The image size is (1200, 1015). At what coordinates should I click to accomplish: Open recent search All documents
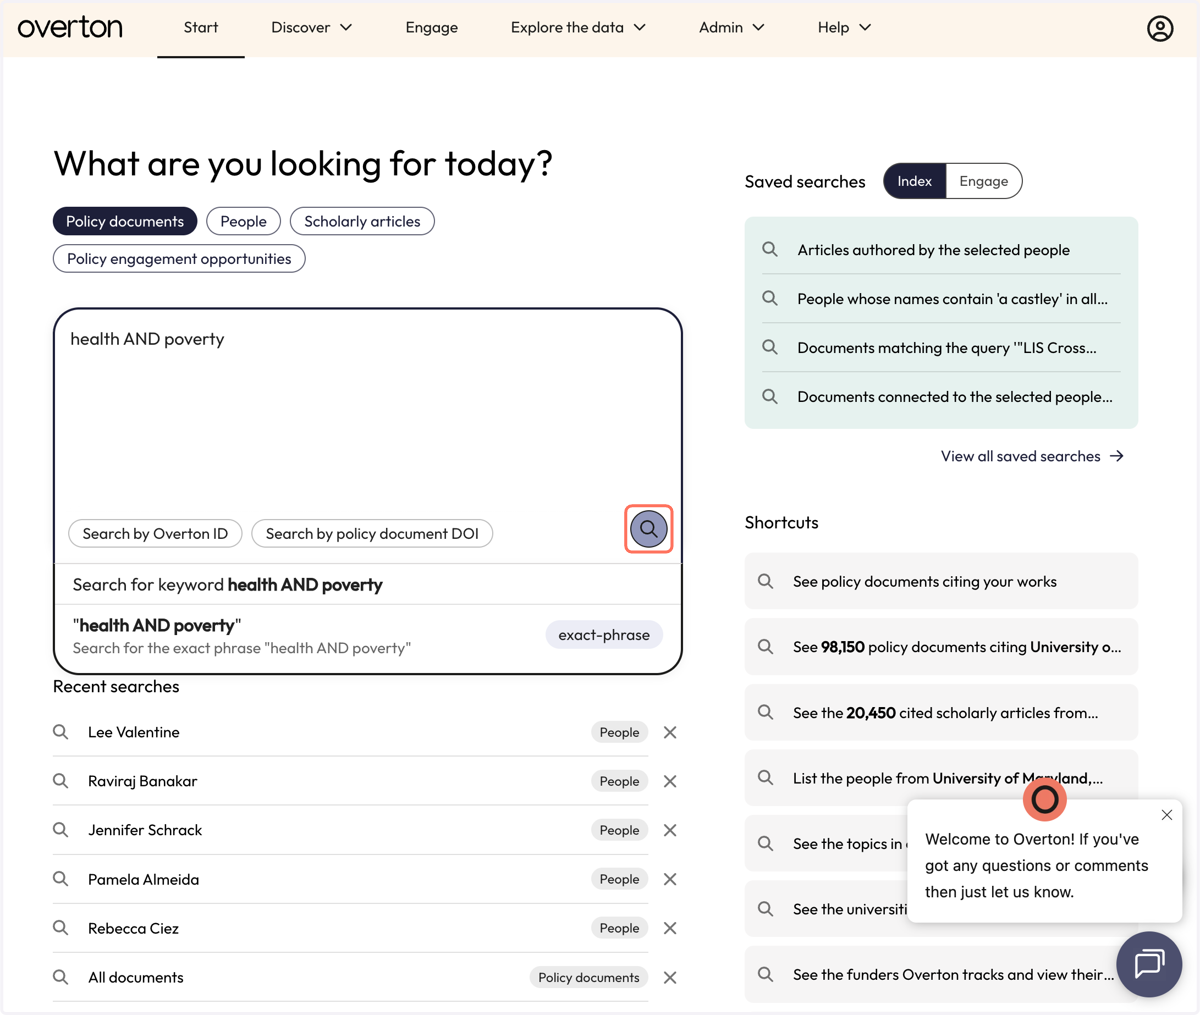point(136,978)
